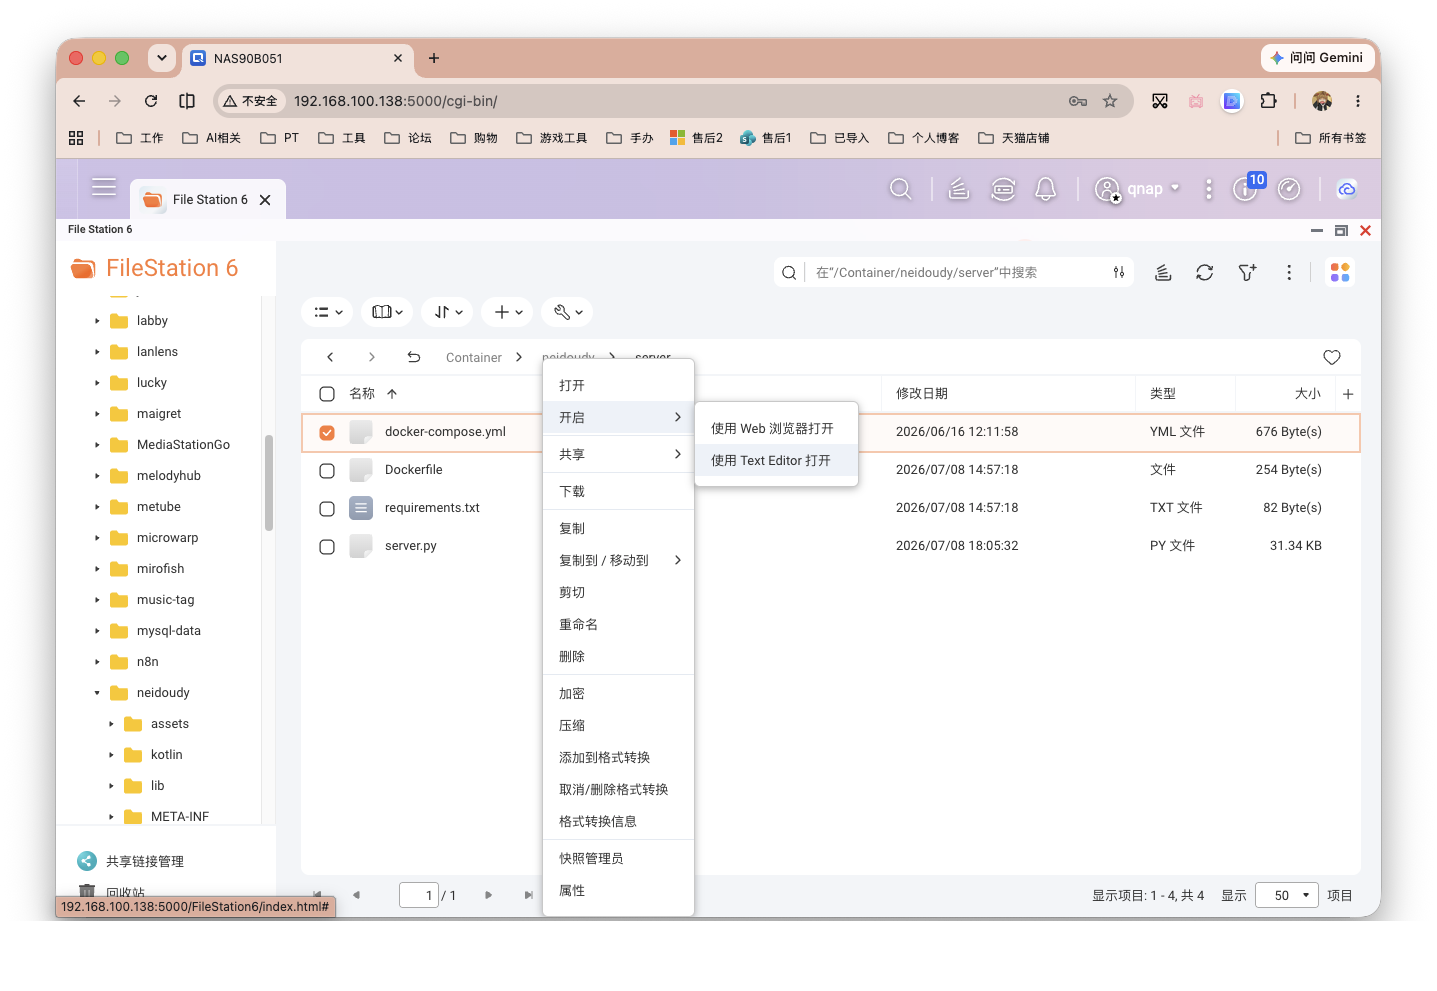The image size is (1437, 991).
Task: Open Chrome extensions puzzle icon
Action: 1269,101
